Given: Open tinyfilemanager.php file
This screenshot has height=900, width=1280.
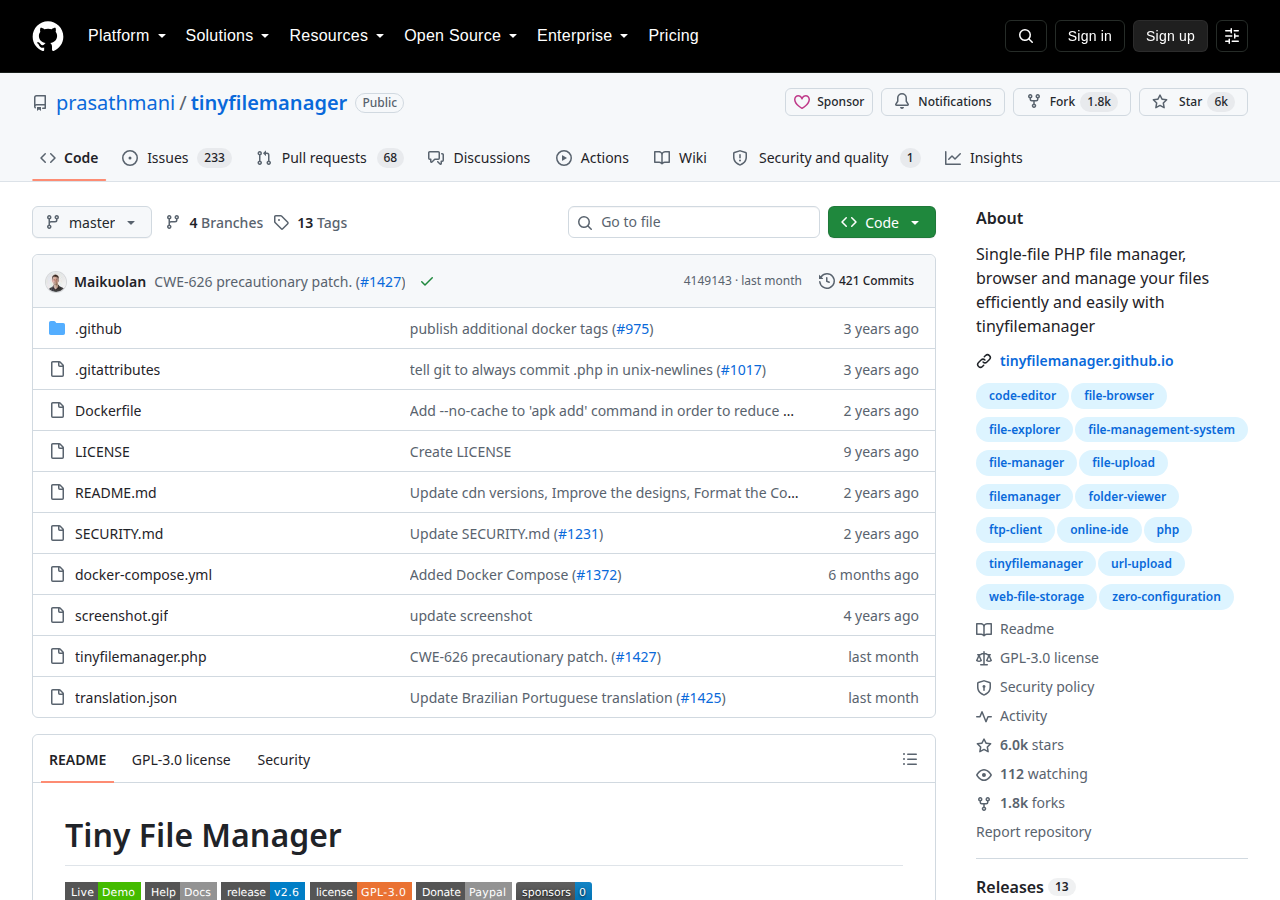Looking at the screenshot, I should coord(141,657).
